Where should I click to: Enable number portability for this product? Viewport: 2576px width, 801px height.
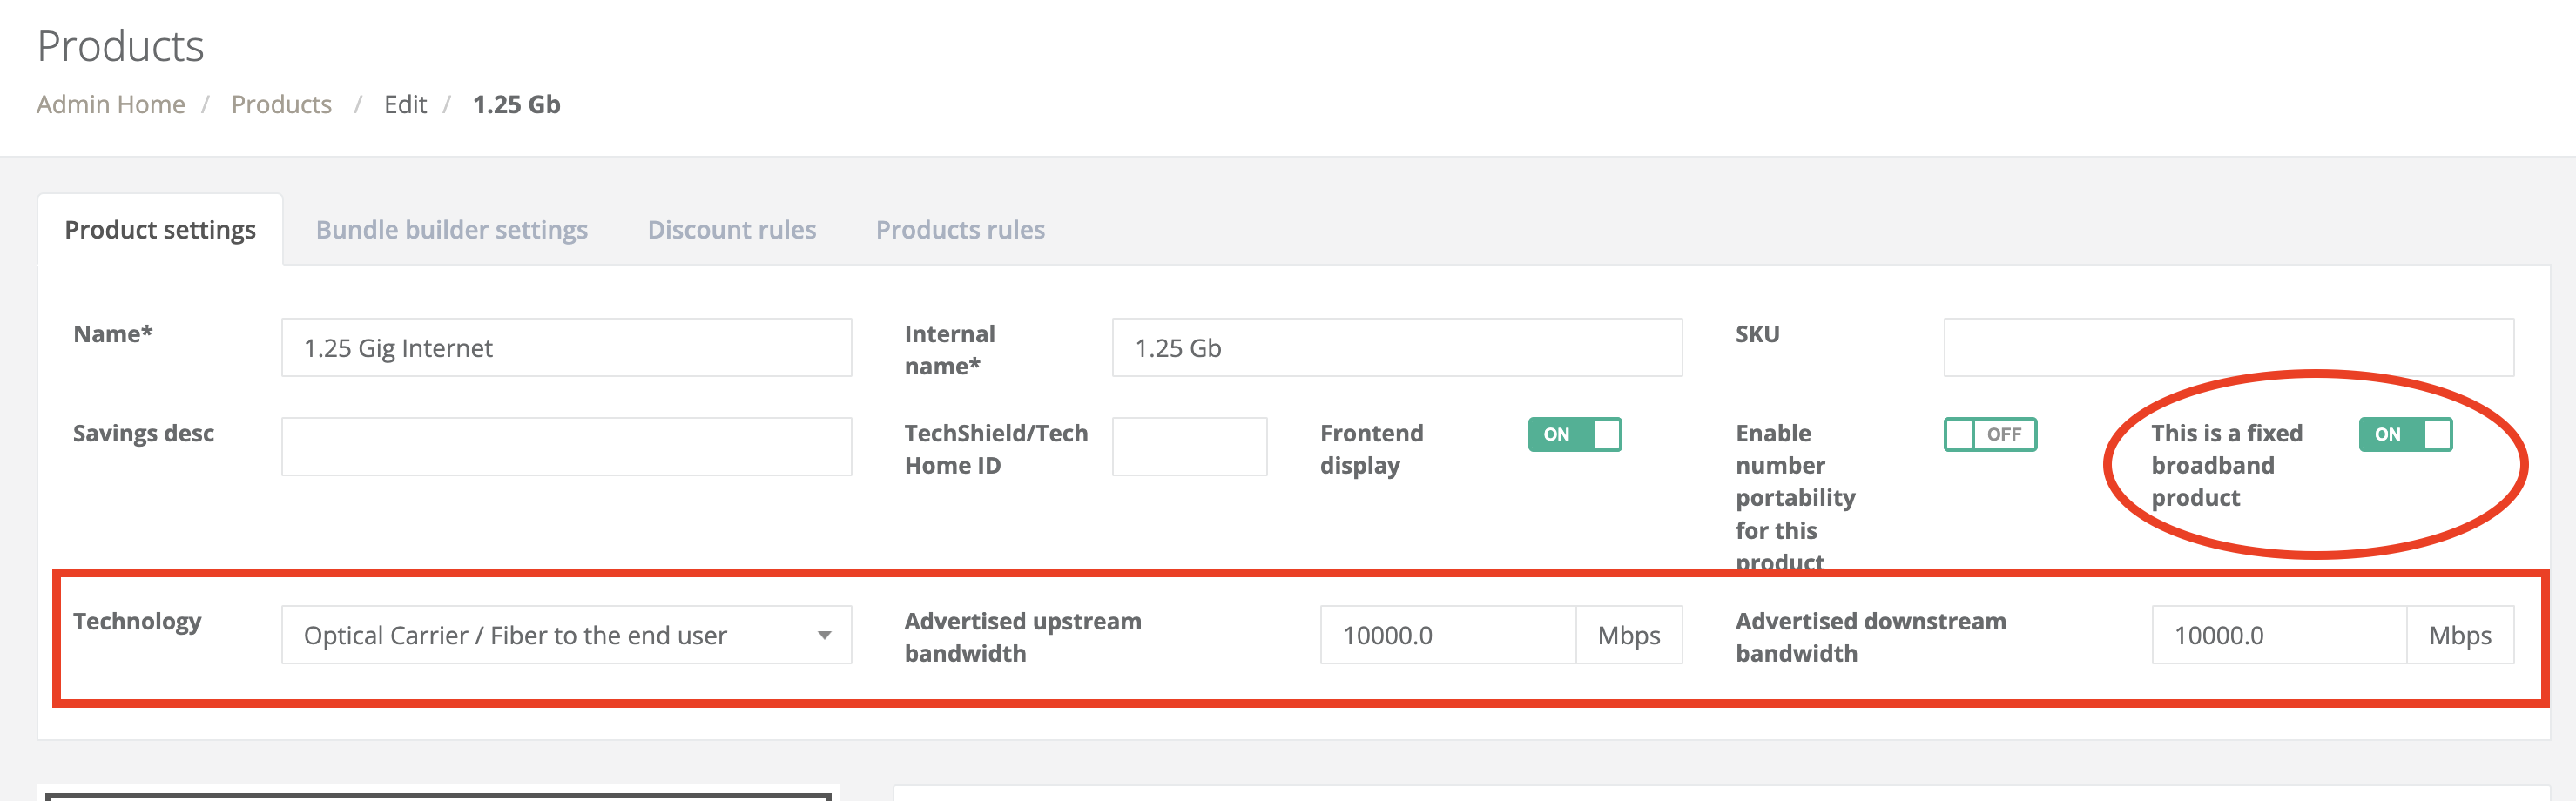pos(1989,435)
